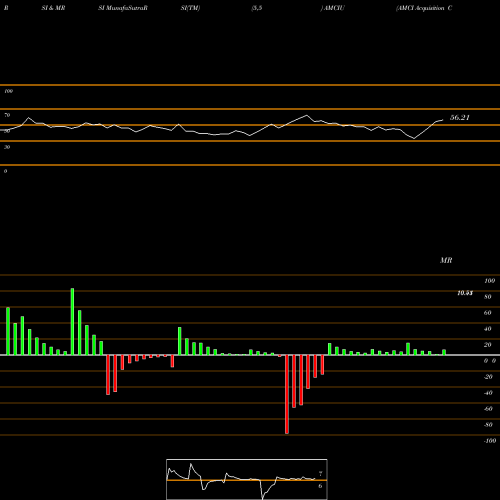The image size is (500, 500).
Task: Click the '(5,5' parameter header text
Action: click(257, 8)
